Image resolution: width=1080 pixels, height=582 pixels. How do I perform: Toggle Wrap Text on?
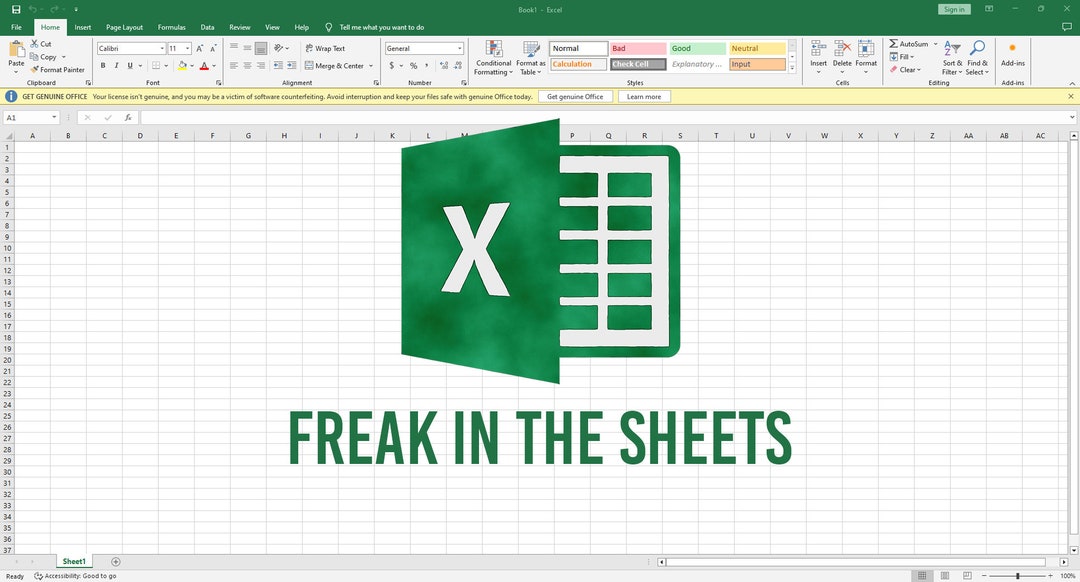click(x=325, y=48)
